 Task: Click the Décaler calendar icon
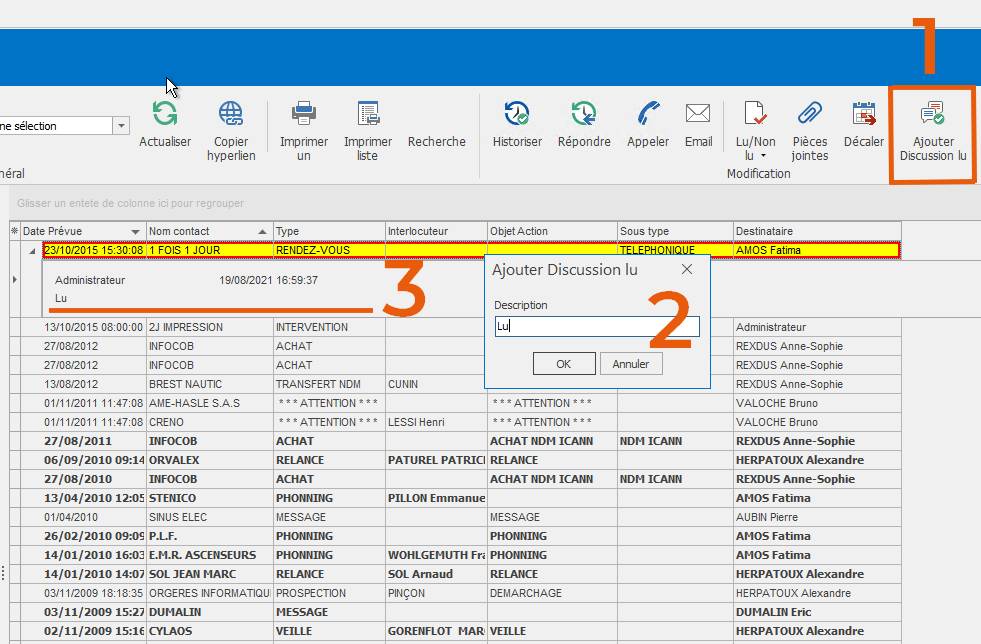coord(863,113)
